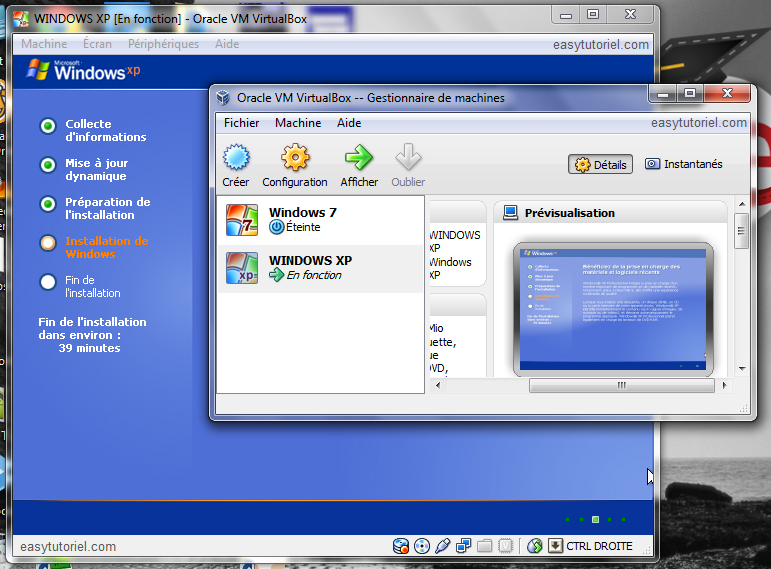Click the mouse integration globe status icon

(x=534, y=546)
